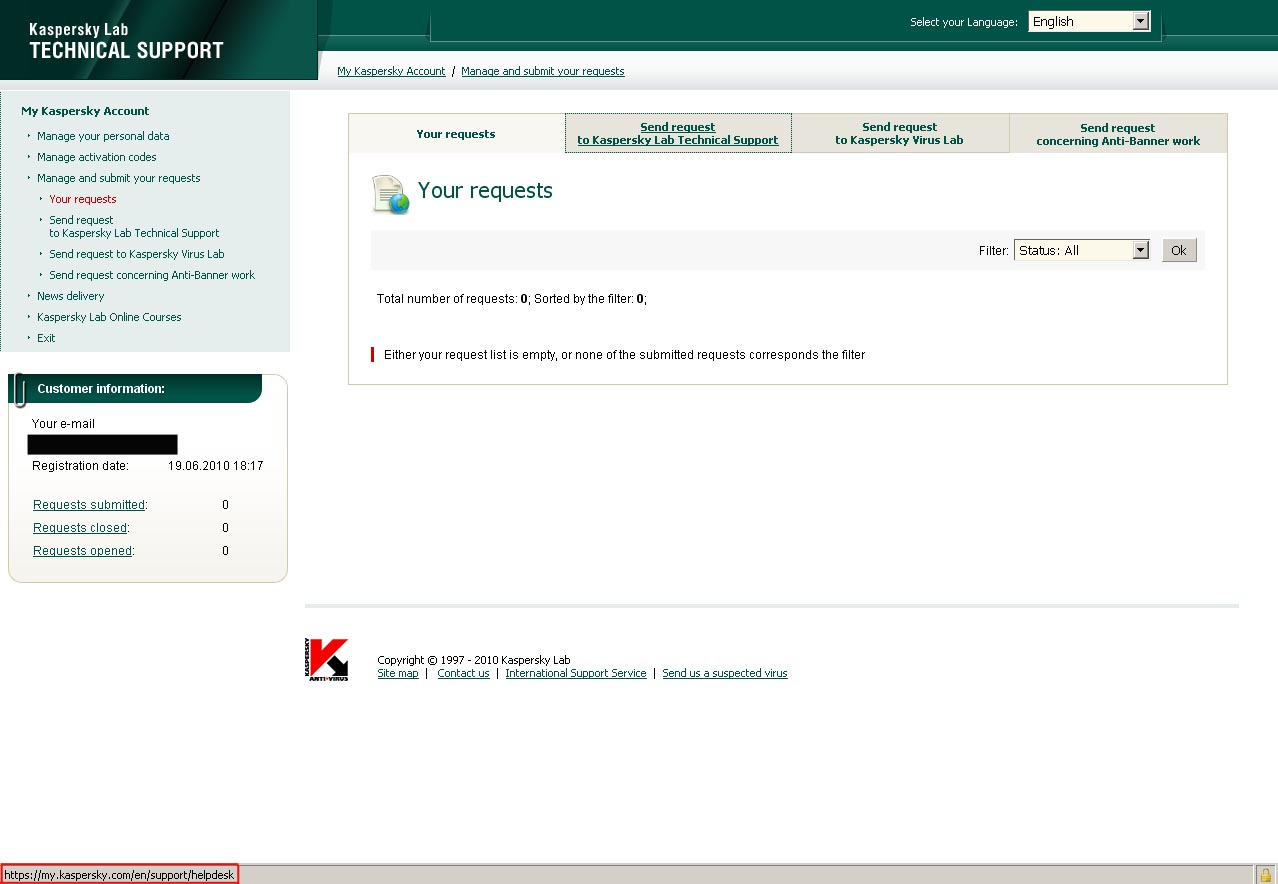Select Your requests sidebar sub-item

[83, 199]
